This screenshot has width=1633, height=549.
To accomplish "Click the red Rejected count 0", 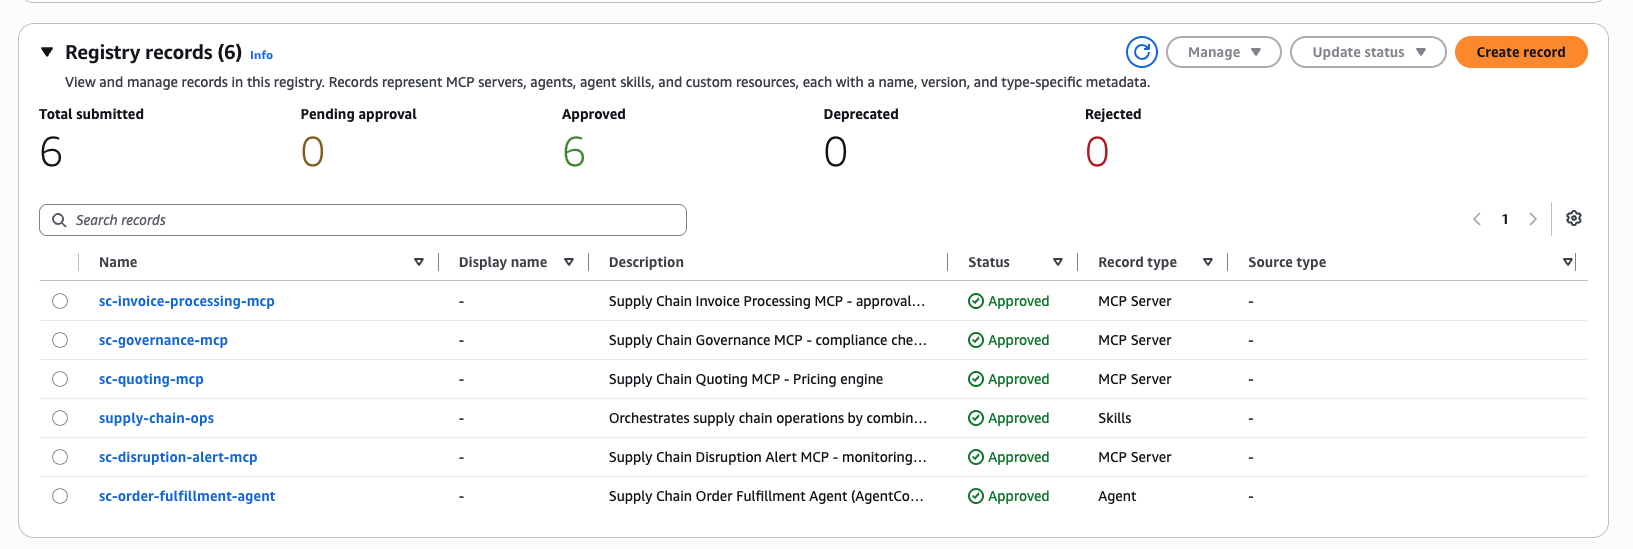I will [x=1097, y=152].
